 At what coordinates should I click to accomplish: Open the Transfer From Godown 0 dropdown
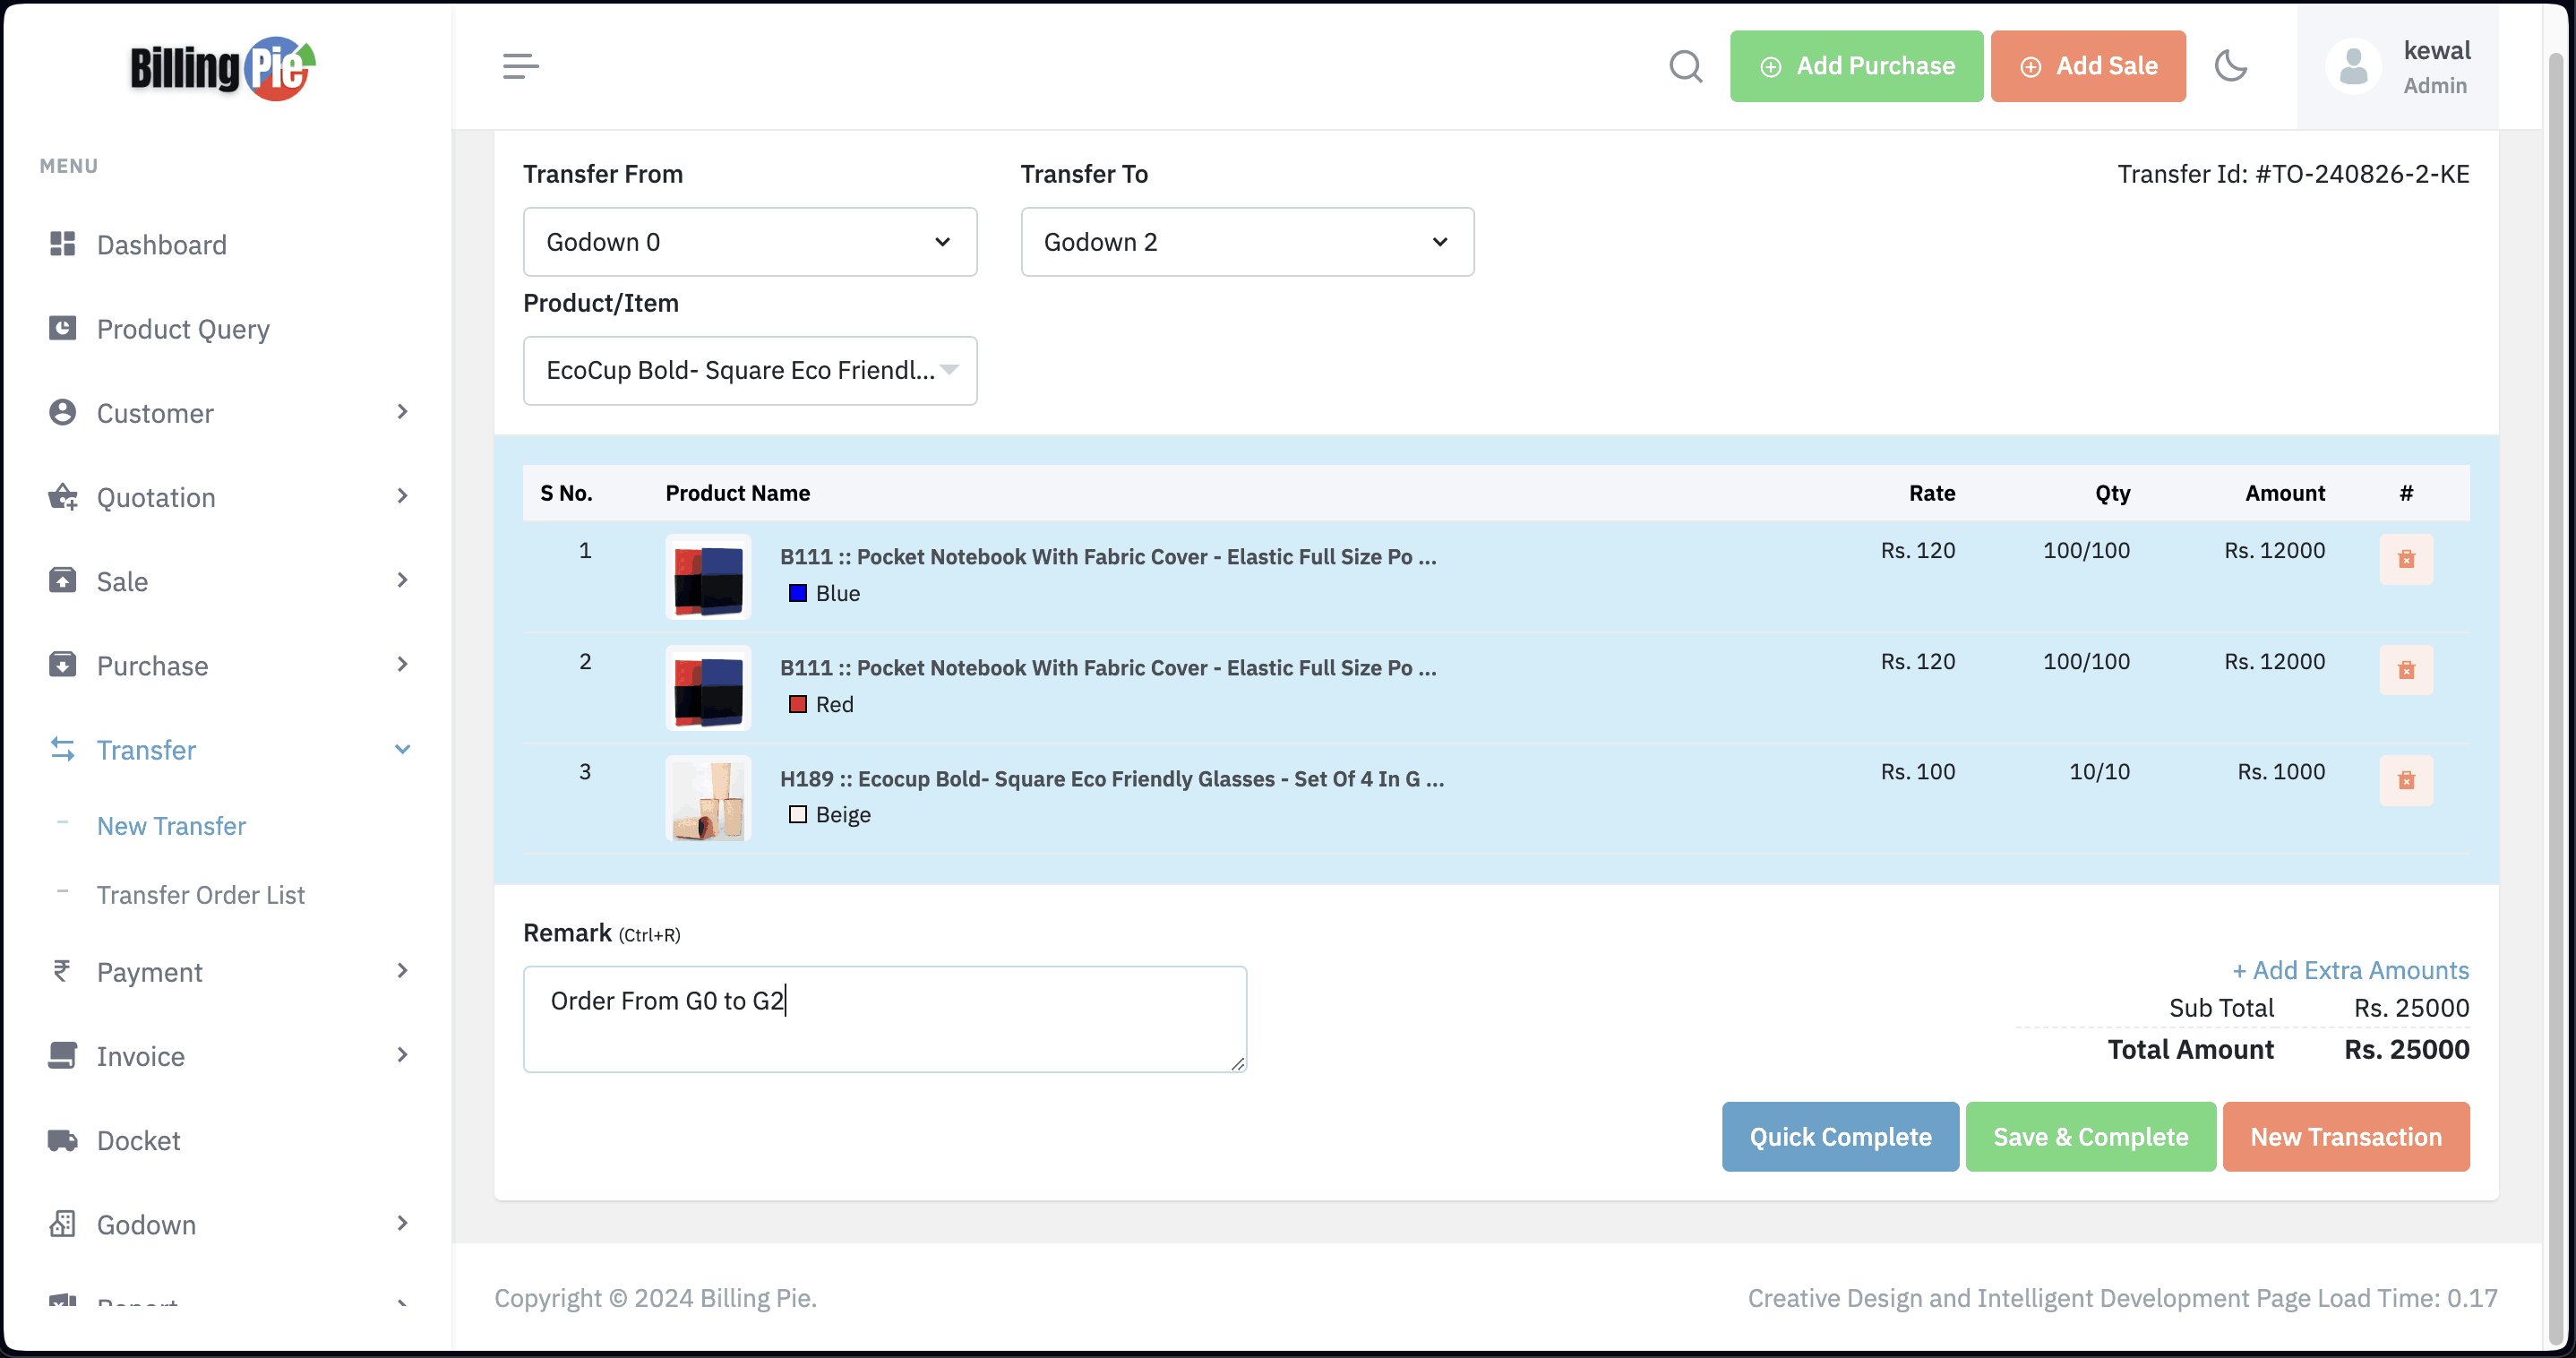tap(750, 242)
